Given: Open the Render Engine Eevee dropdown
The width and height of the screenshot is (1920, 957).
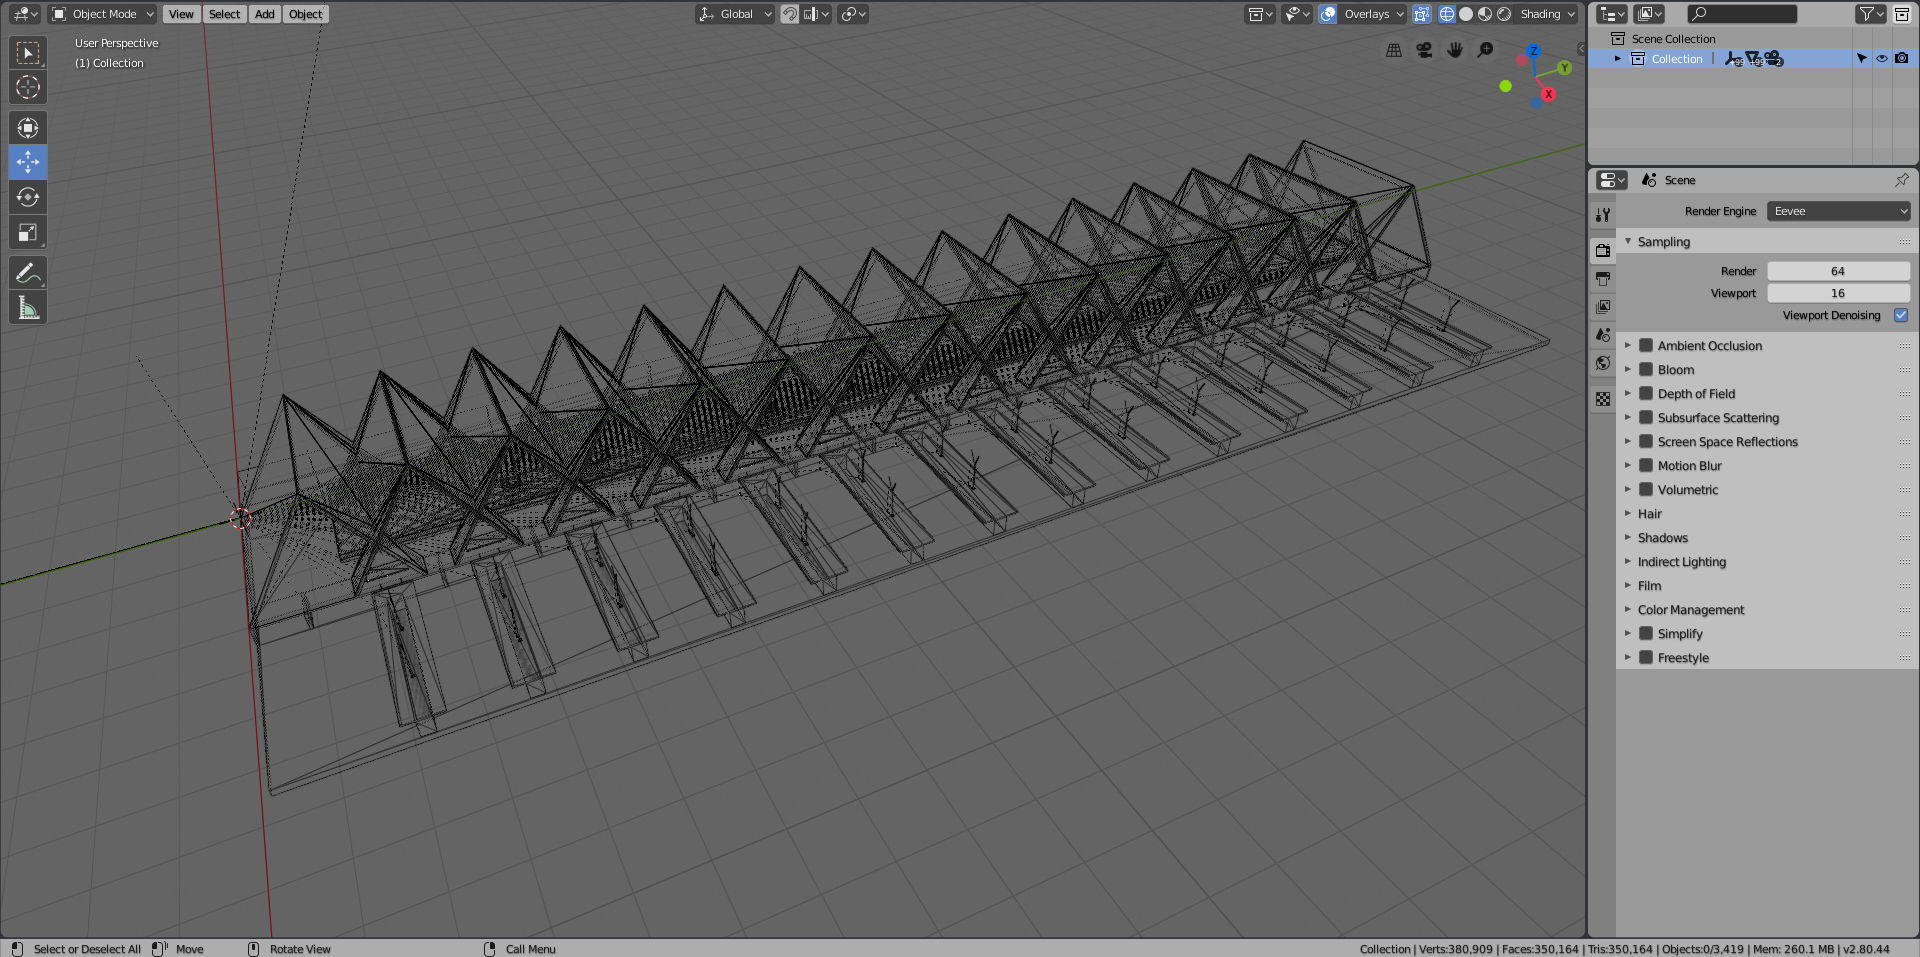Looking at the screenshot, I should tap(1838, 211).
